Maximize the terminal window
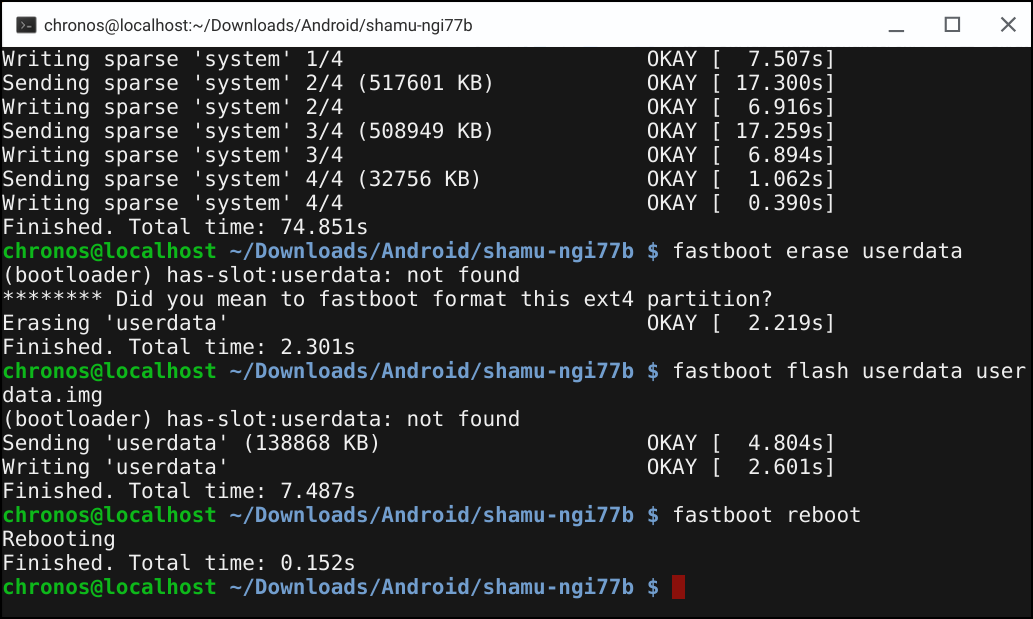Viewport: 1033px width, 619px height. click(952, 25)
